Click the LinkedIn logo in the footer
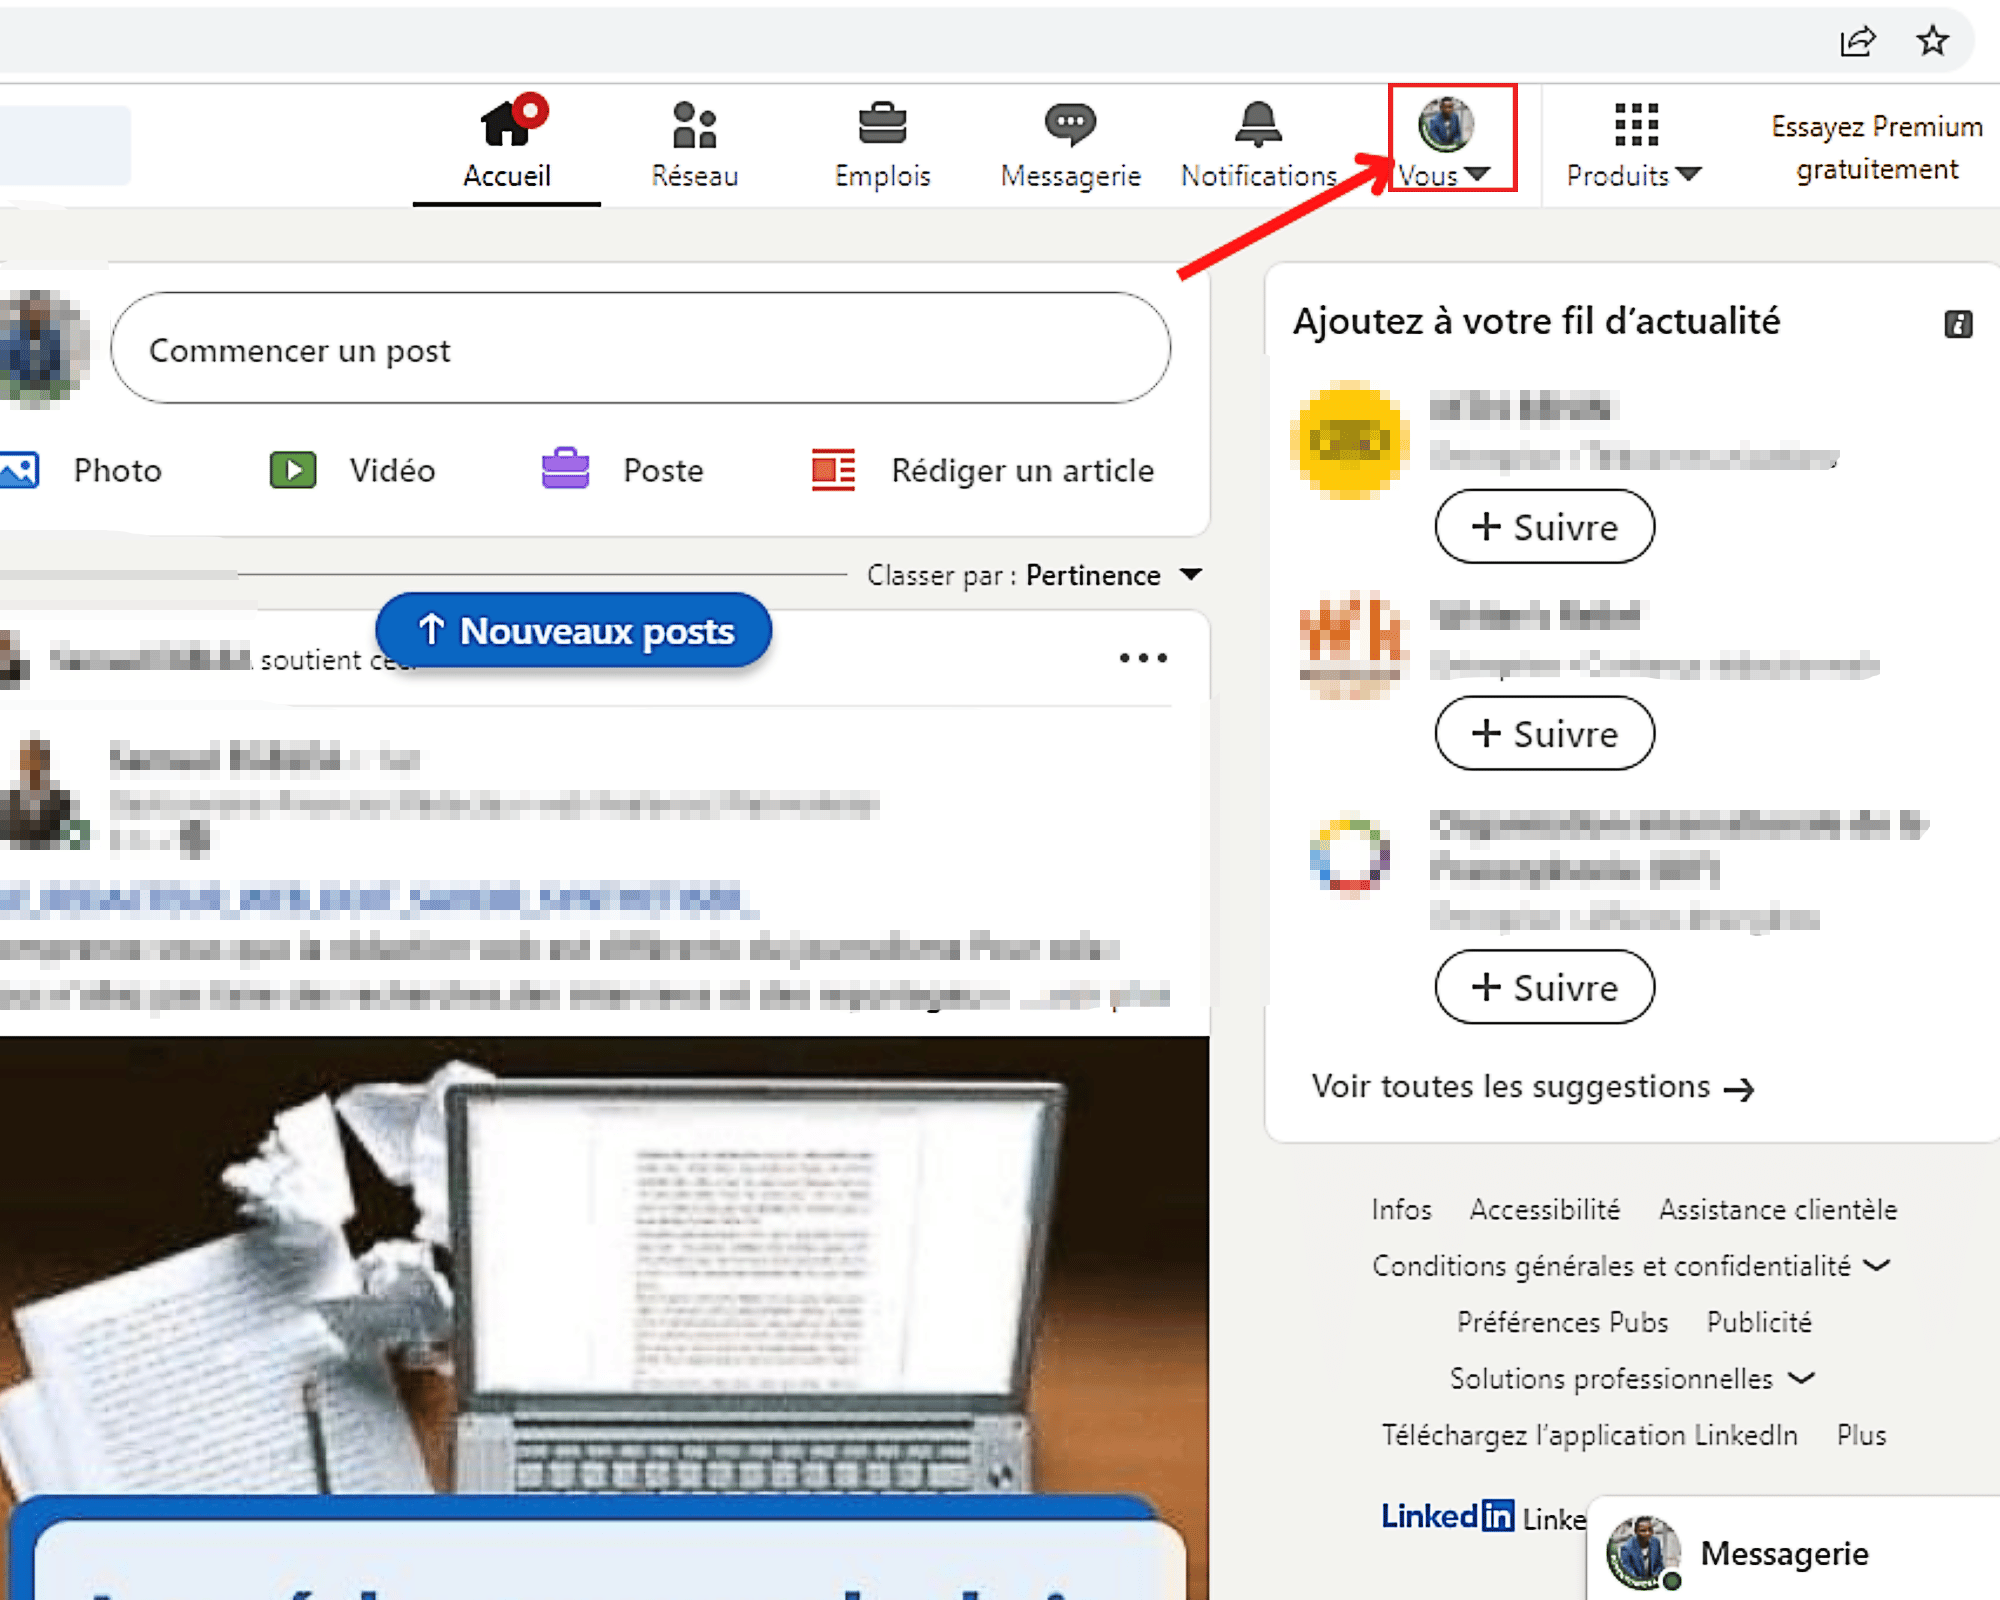The width and height of the screenshot is (2000, 1600). point(1447,1516)
